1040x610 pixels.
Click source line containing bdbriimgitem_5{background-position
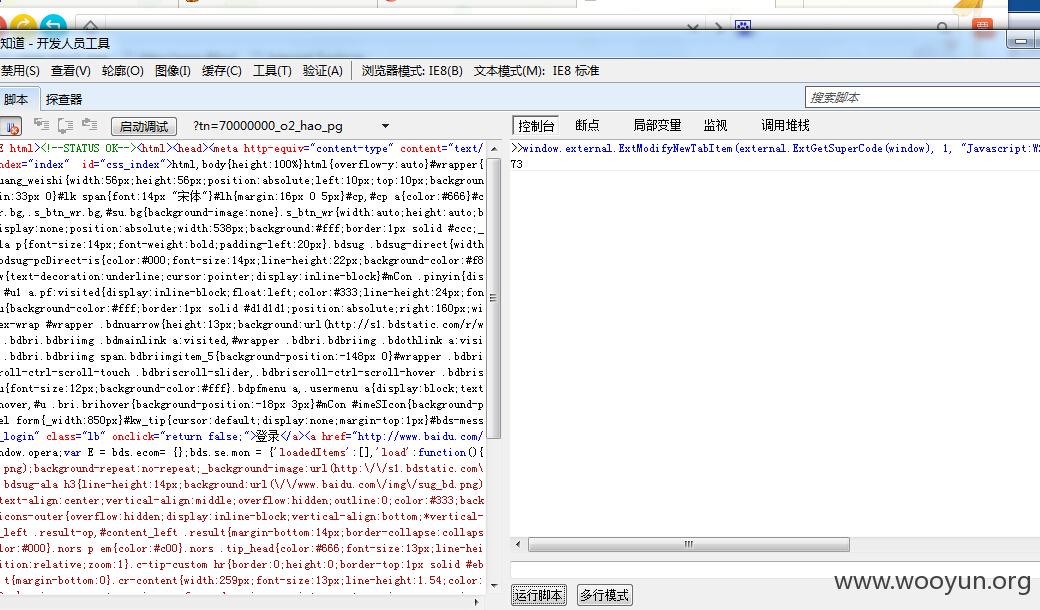point(242,357)
